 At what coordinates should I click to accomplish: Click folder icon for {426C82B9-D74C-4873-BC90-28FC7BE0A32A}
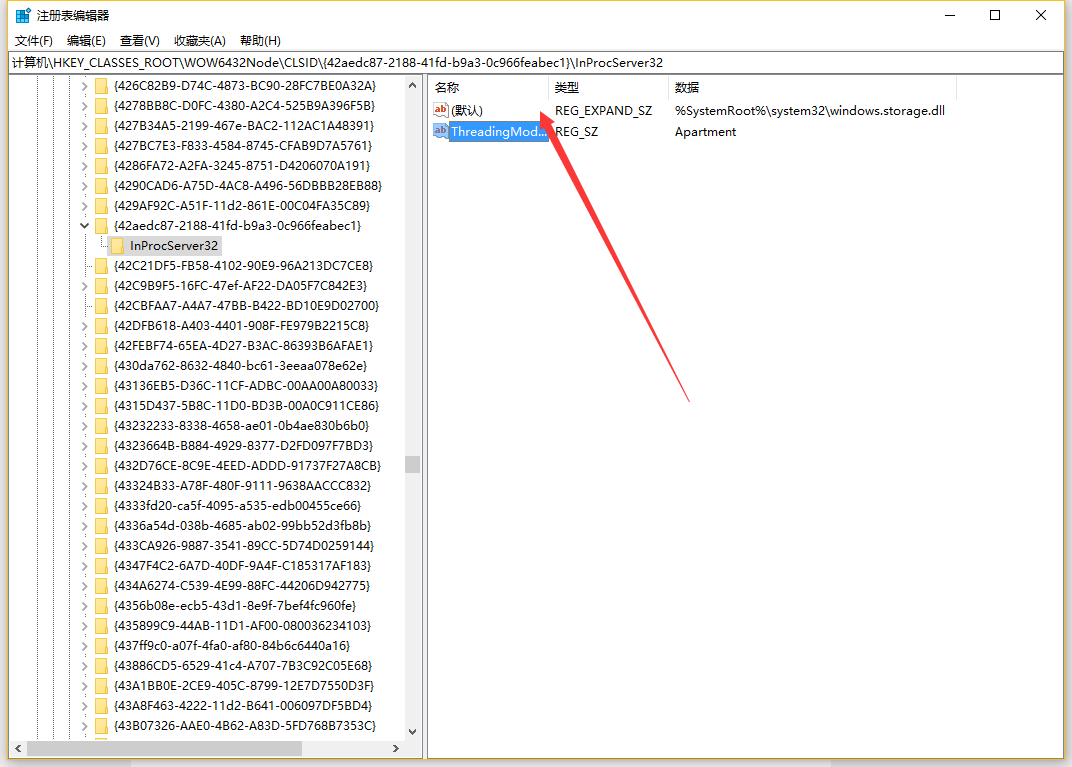tap(101, 86)
